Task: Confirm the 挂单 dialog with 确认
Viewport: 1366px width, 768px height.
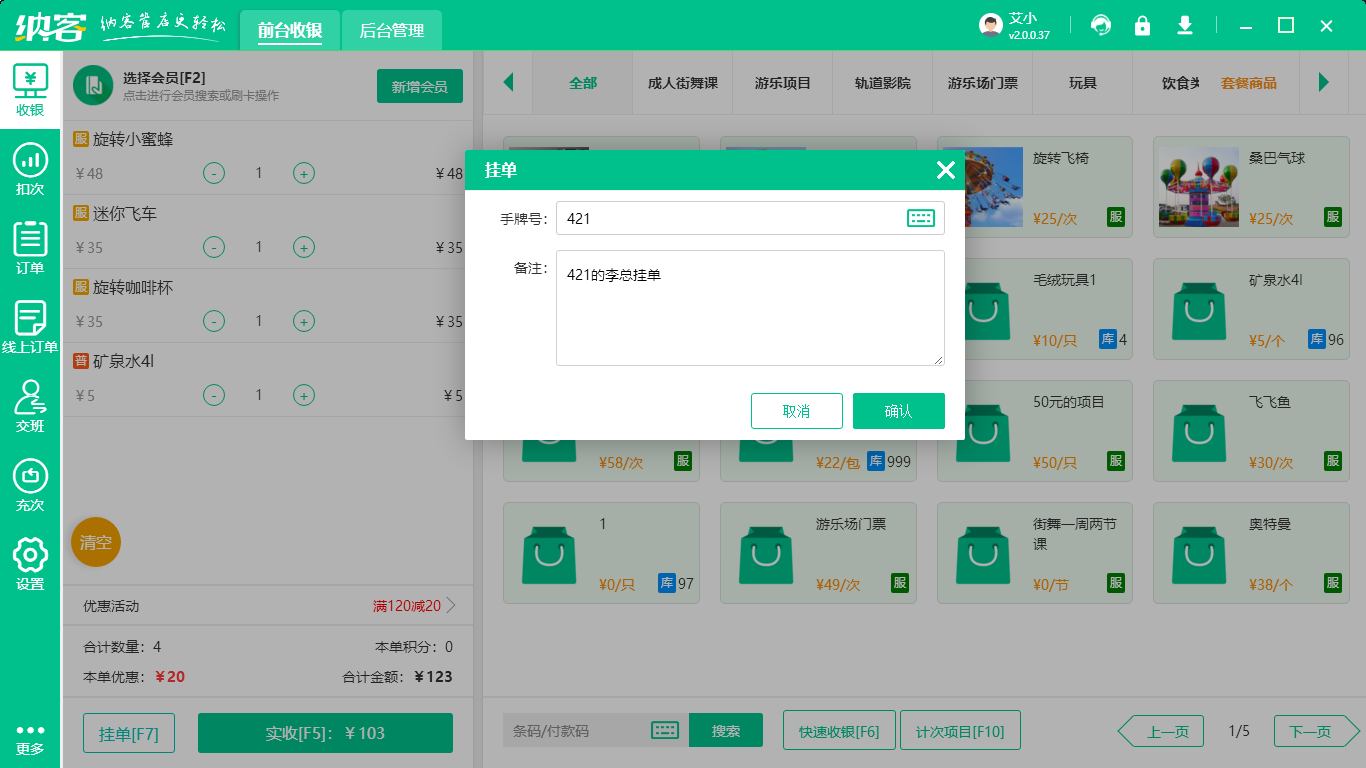Action: pyautogui.click(x=898, y=411)
